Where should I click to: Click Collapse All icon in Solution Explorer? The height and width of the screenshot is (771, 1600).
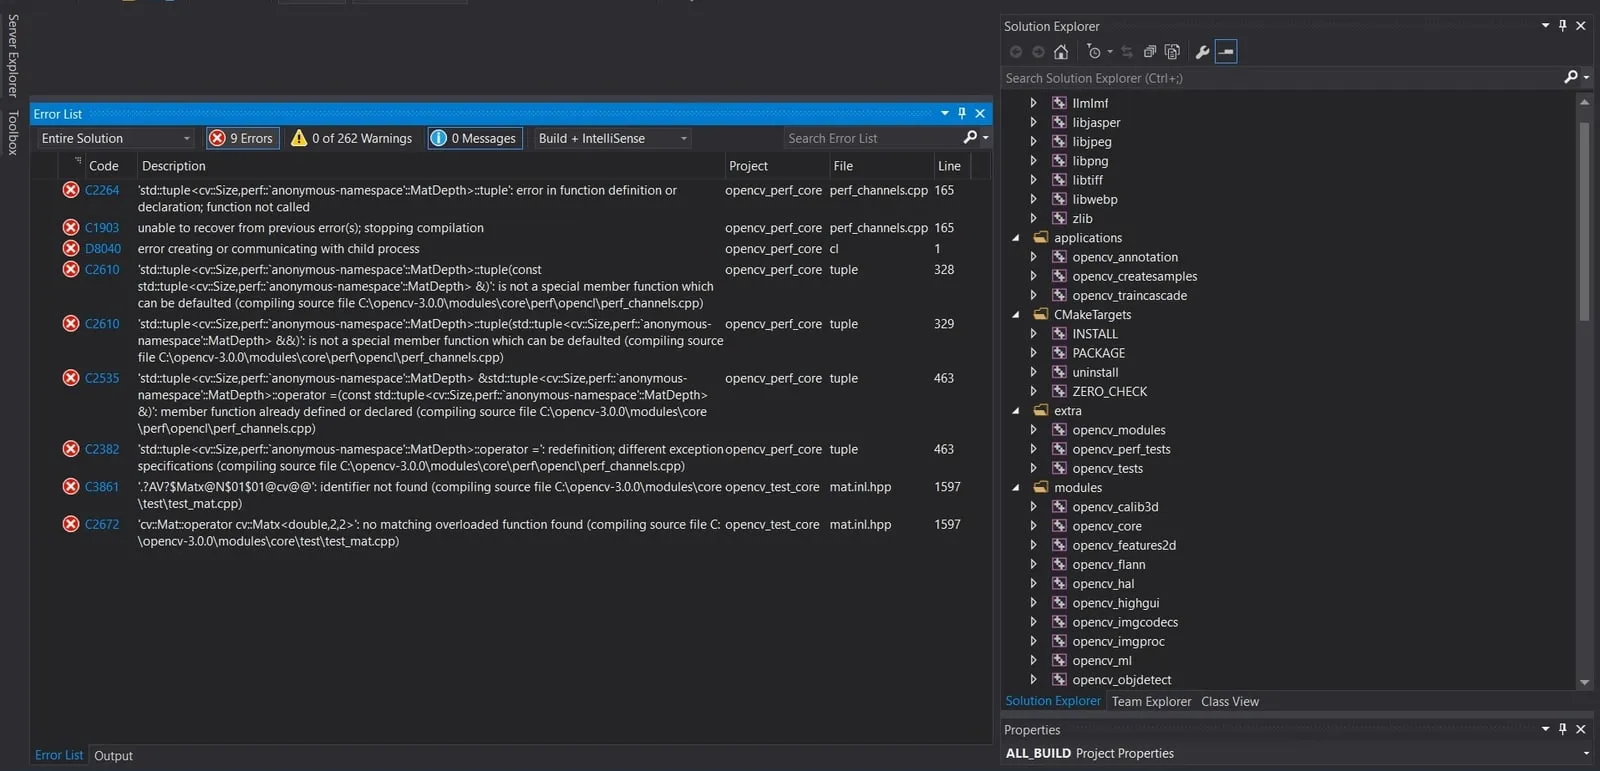pyautogui.click(x=1150, y=52)
